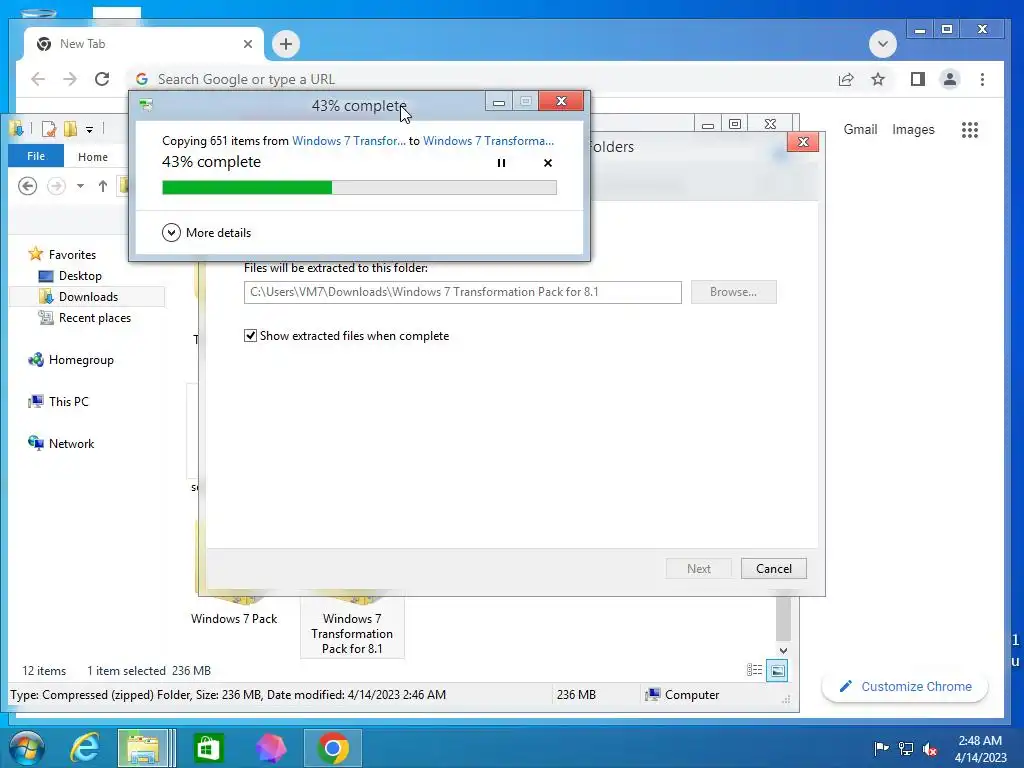Open Chrome three-dot menu
Viewport: 1024px width, 768px height.
click(982, 79)
